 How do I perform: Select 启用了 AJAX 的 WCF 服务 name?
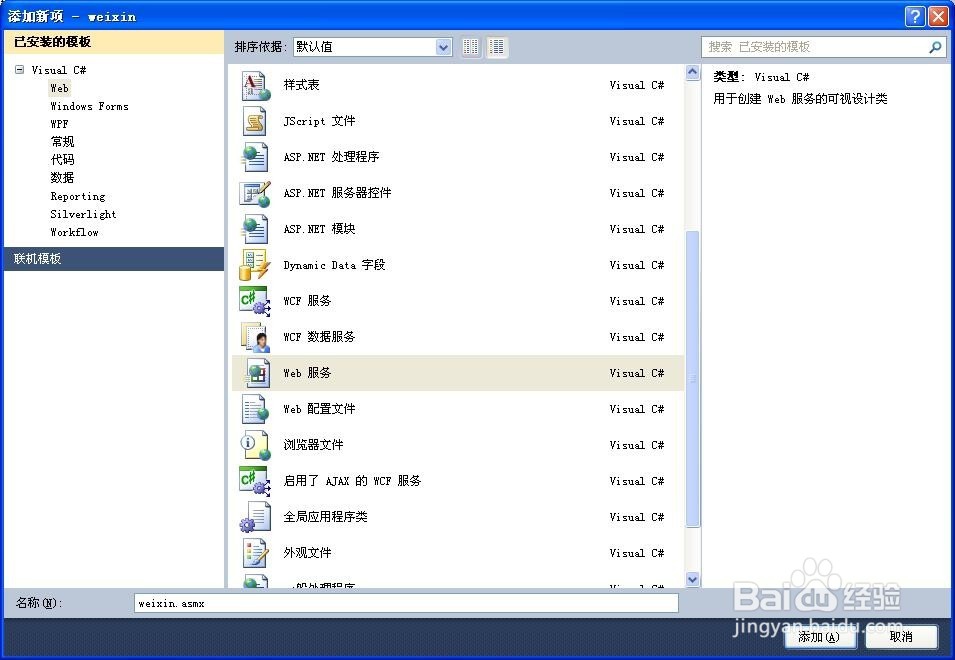352,480
